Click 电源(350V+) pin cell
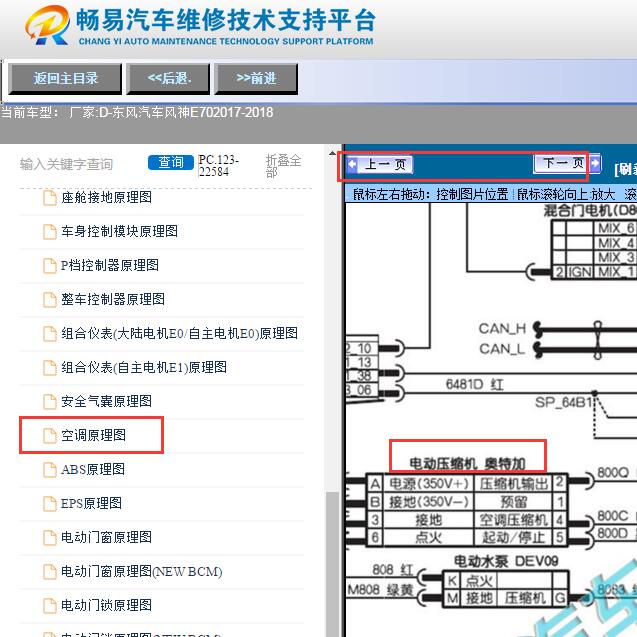Image resolution: width=637 pixels, height=637 pixels. pos(429,483)
